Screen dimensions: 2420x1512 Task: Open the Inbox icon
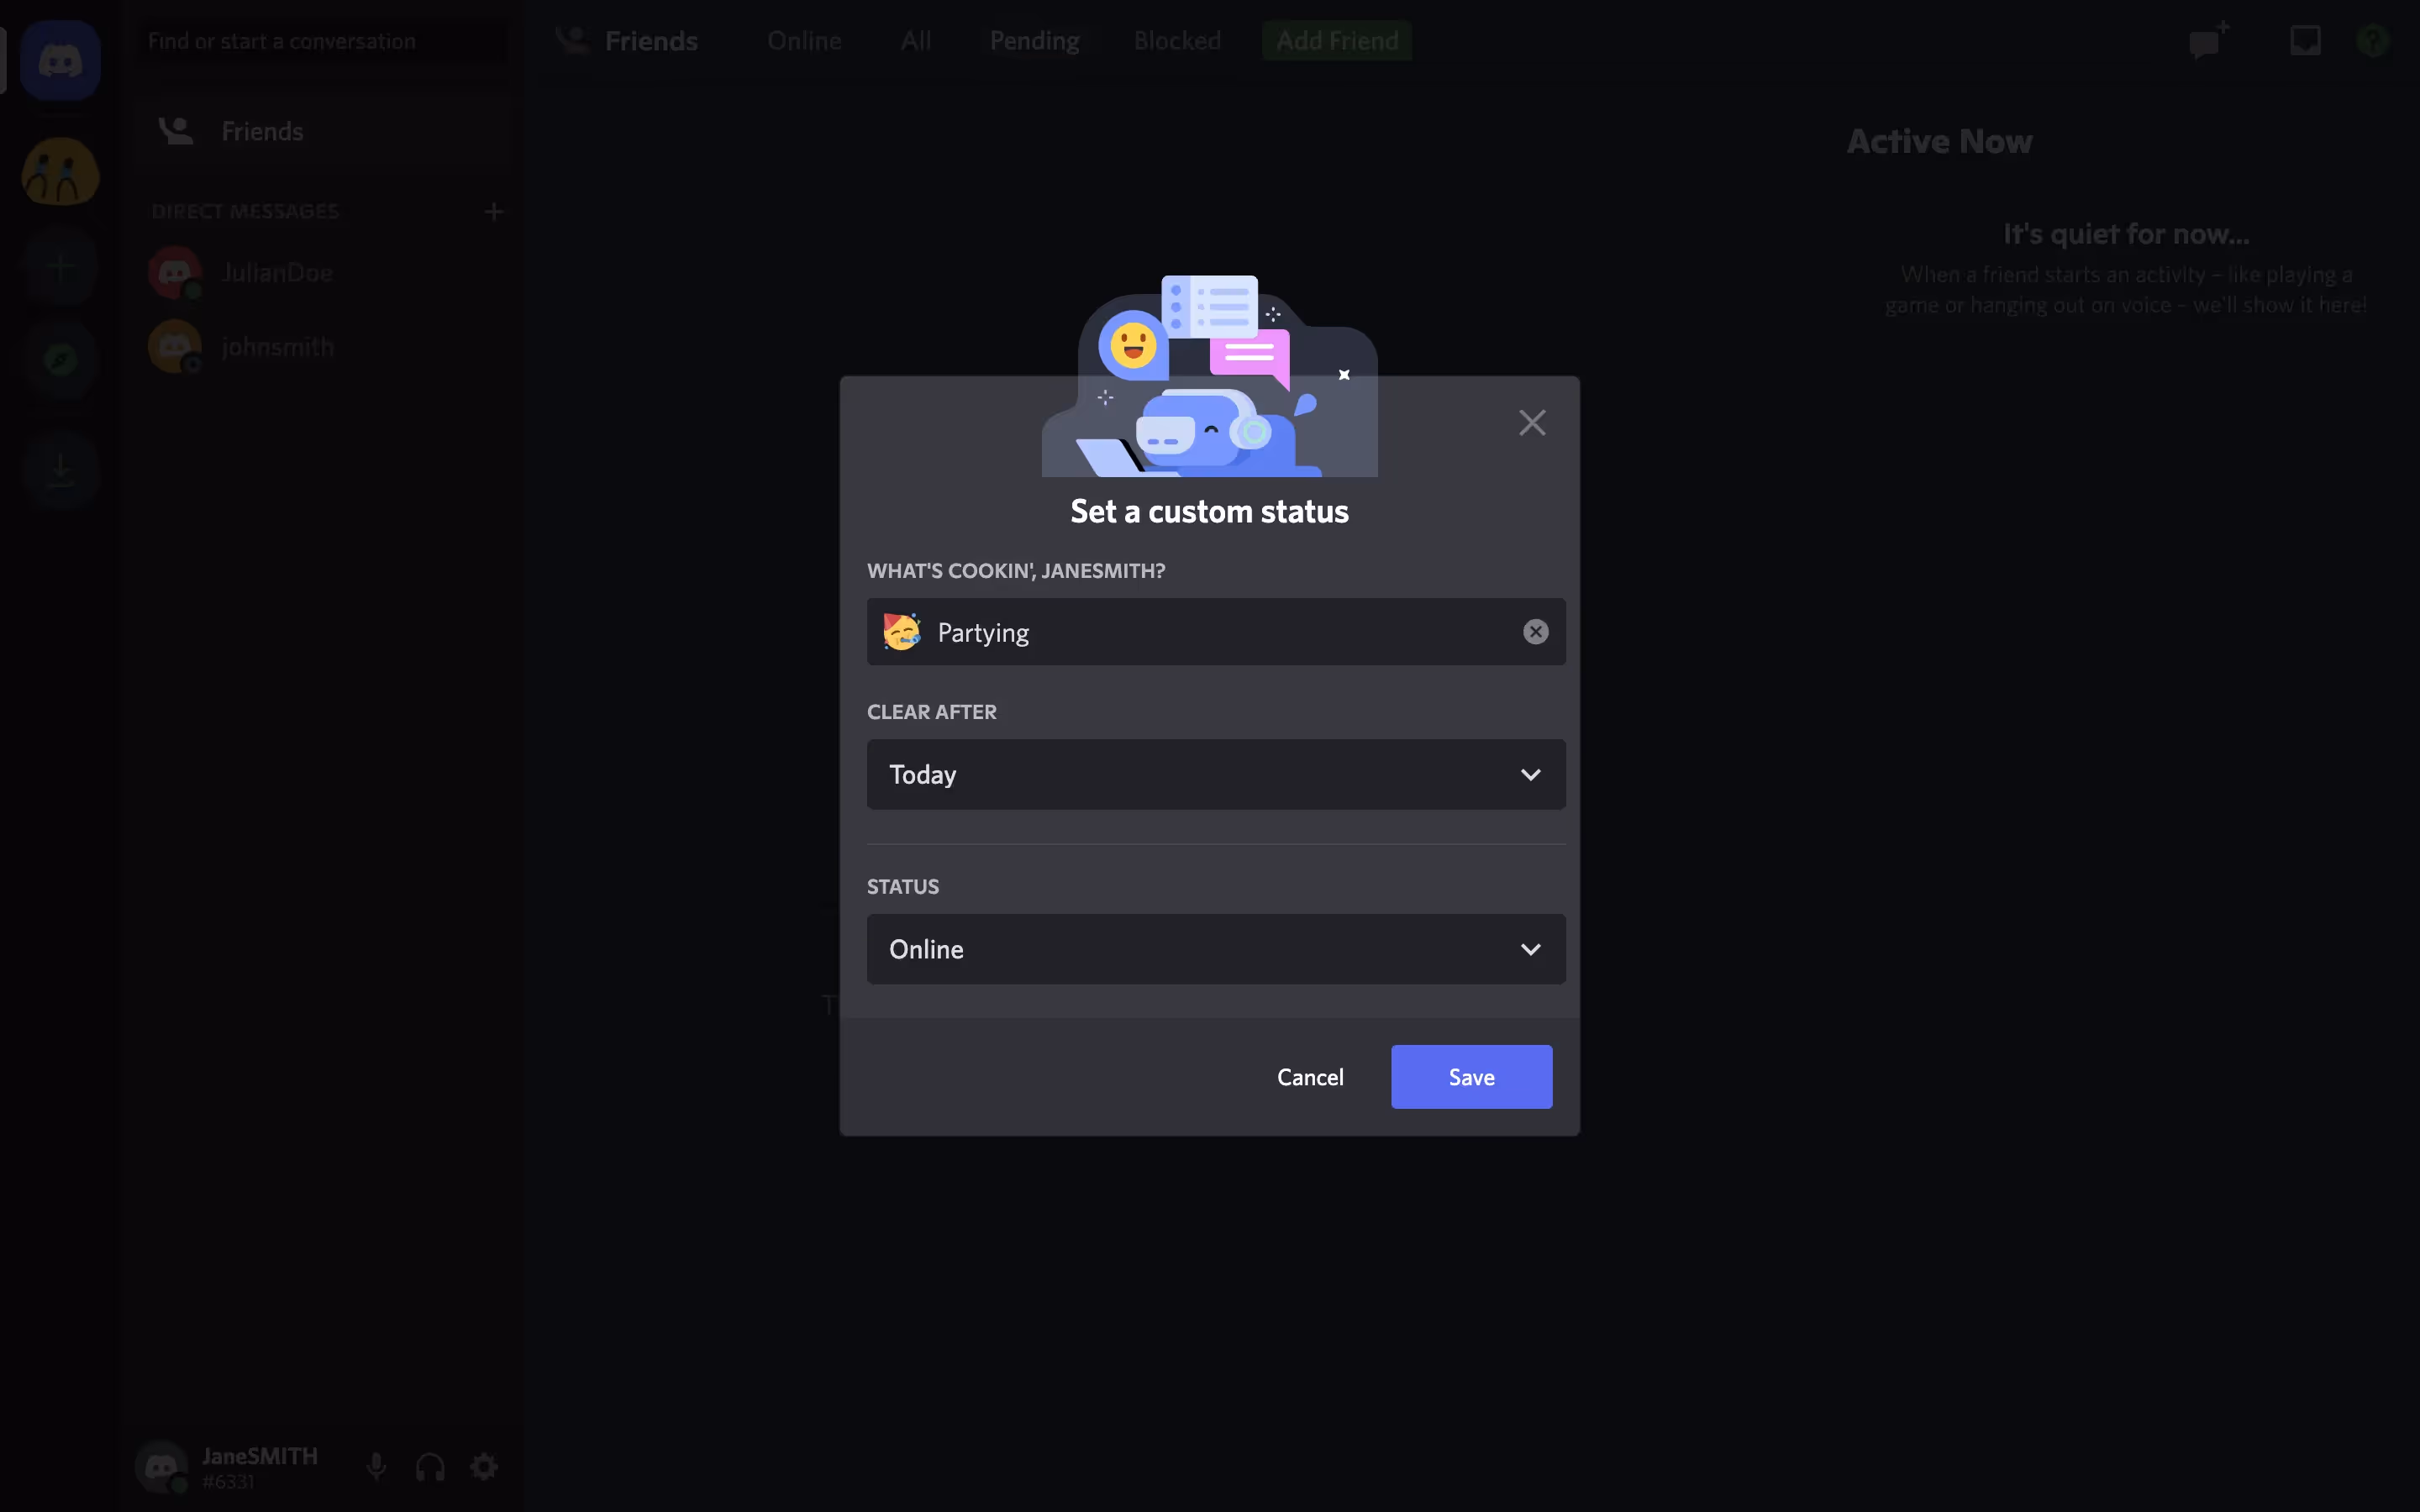[2305, 41]
